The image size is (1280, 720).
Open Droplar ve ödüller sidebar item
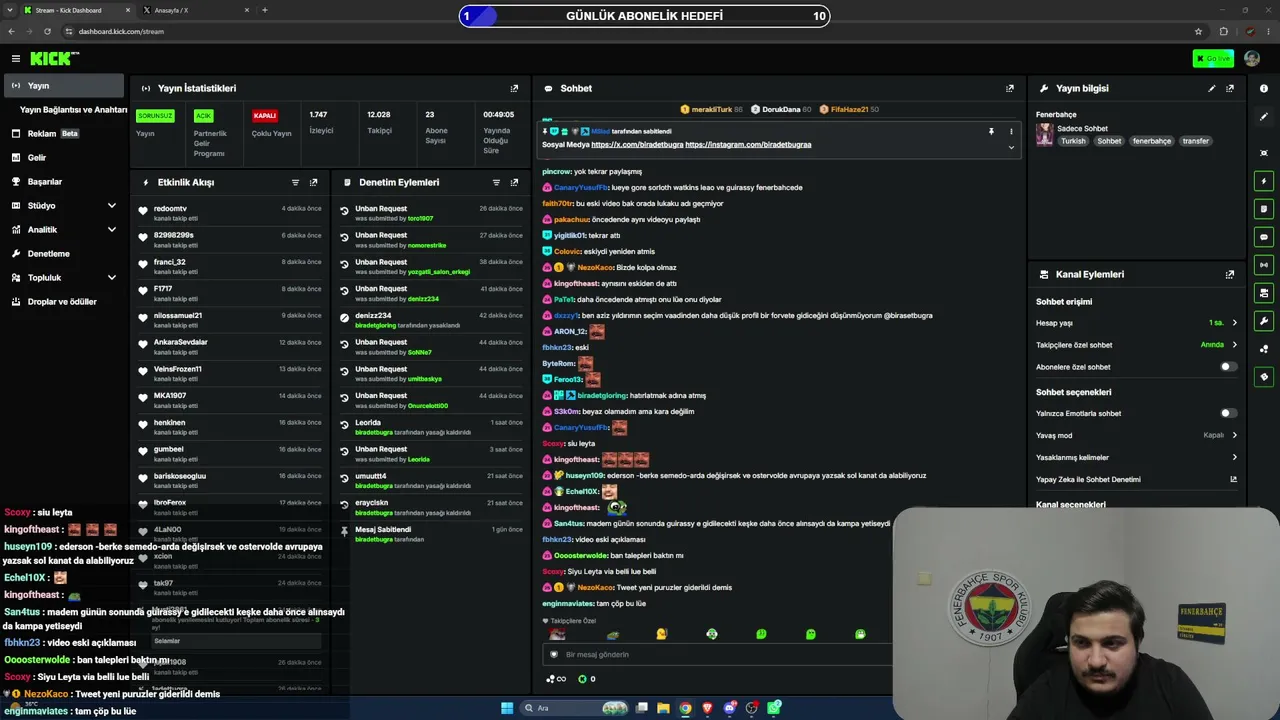[x=64, y=302]
